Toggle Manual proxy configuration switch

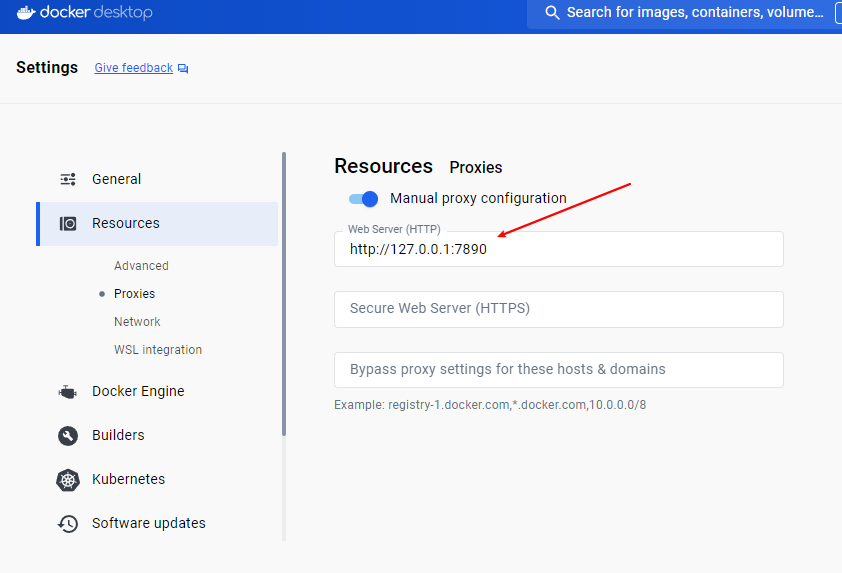[364, 199]
